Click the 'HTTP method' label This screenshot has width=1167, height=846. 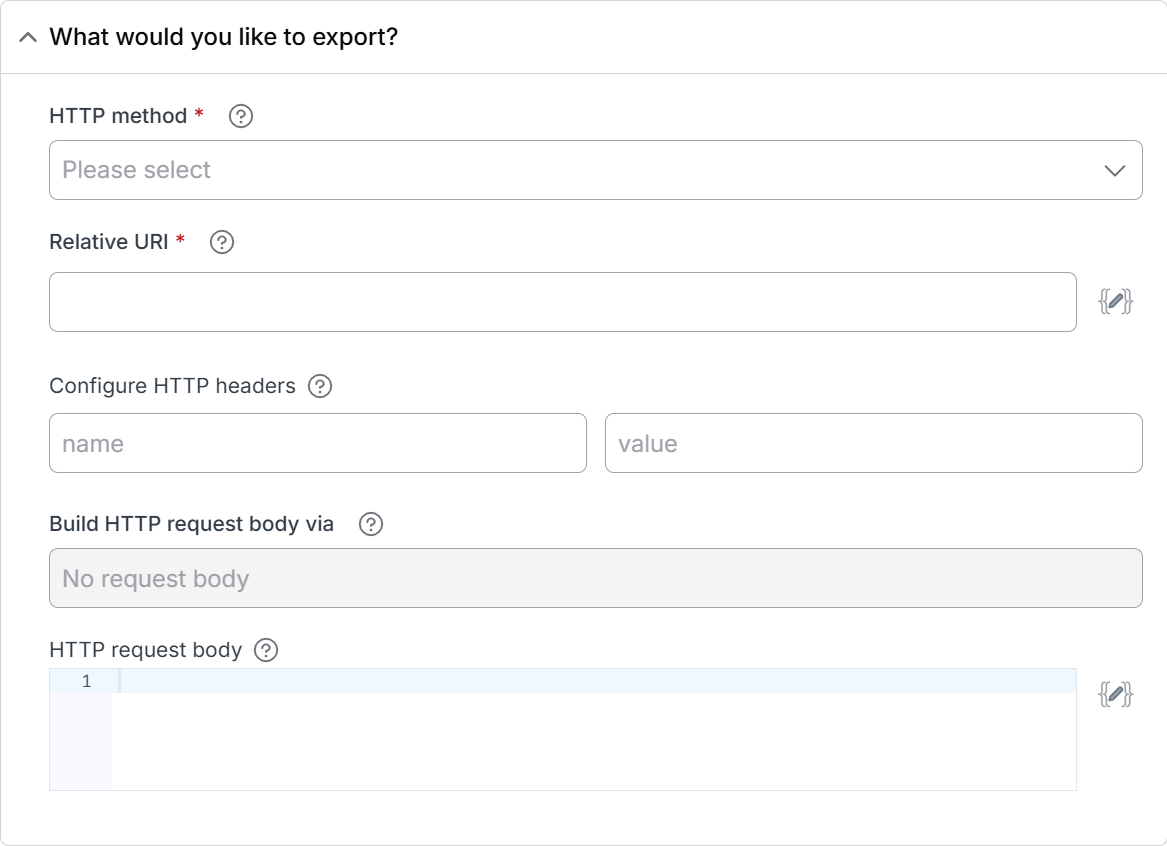pyautogui.click(x=118, y=116)
